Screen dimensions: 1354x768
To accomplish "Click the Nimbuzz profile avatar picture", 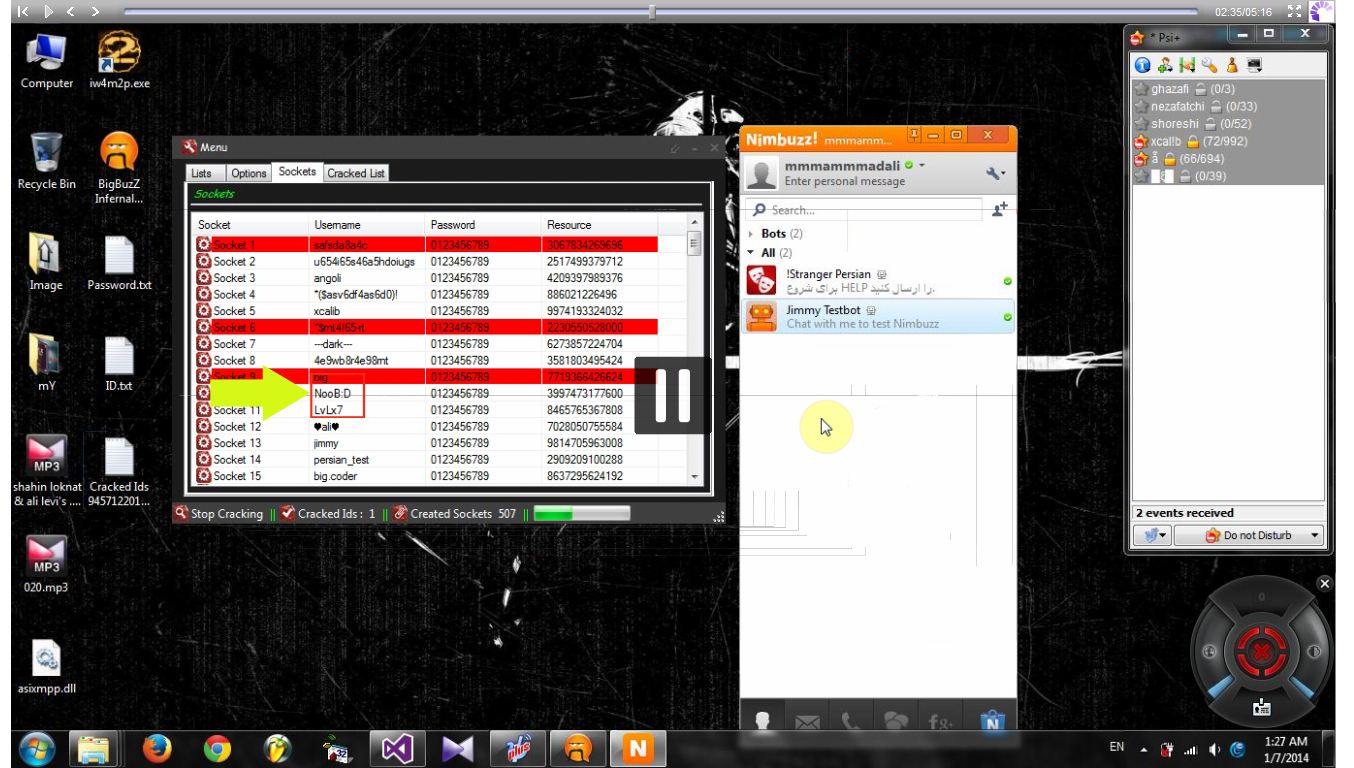I will [762, 174].
